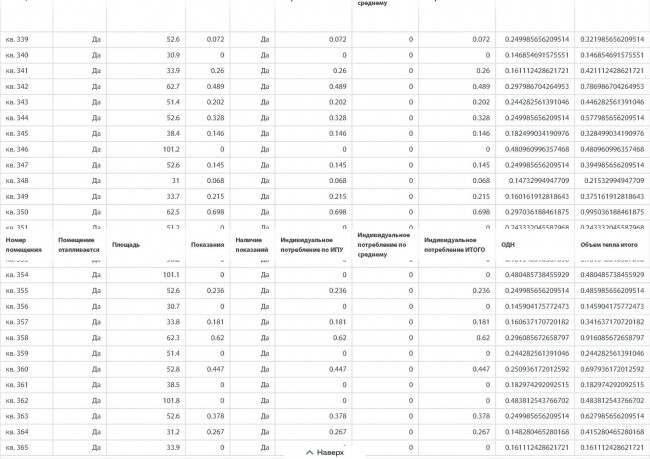This screenshot has width=650, height=459.
Task: Select the row label кв. 365
Action: 17,447
